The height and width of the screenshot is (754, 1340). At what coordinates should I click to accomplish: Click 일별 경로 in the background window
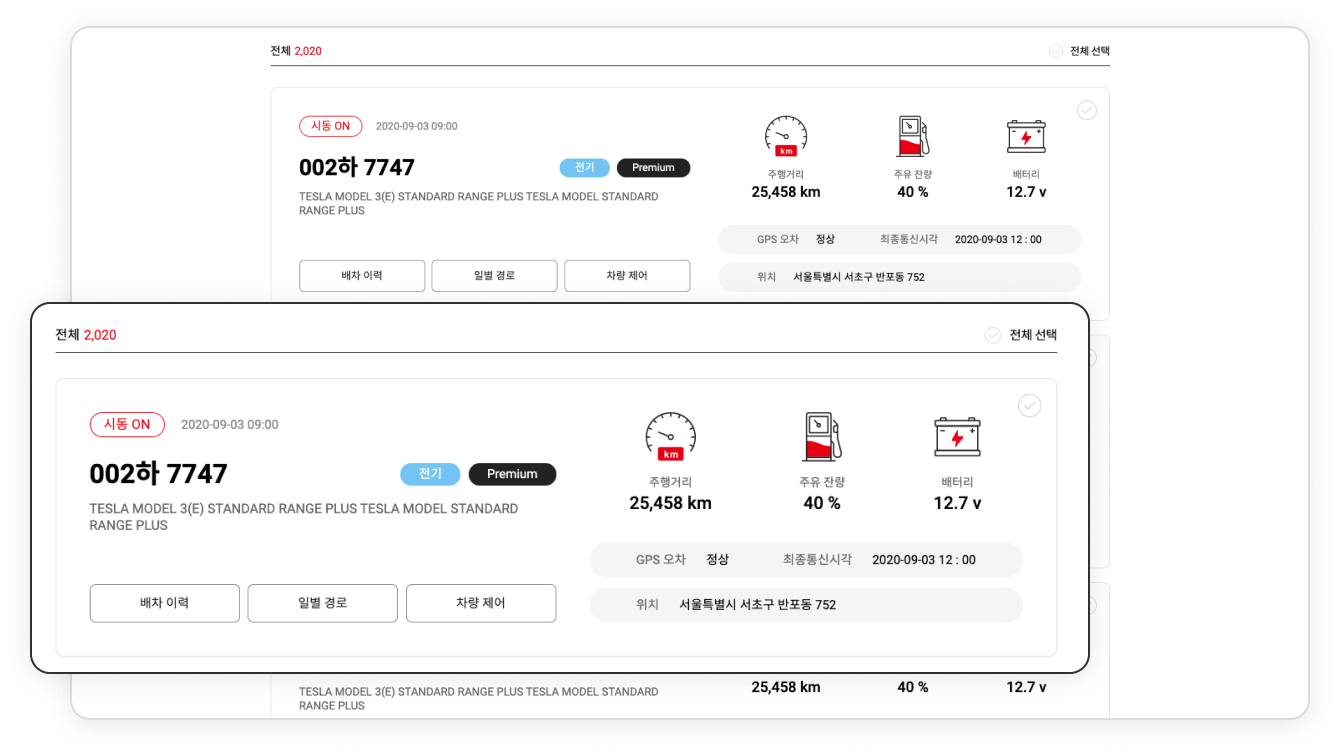(494, 276)
